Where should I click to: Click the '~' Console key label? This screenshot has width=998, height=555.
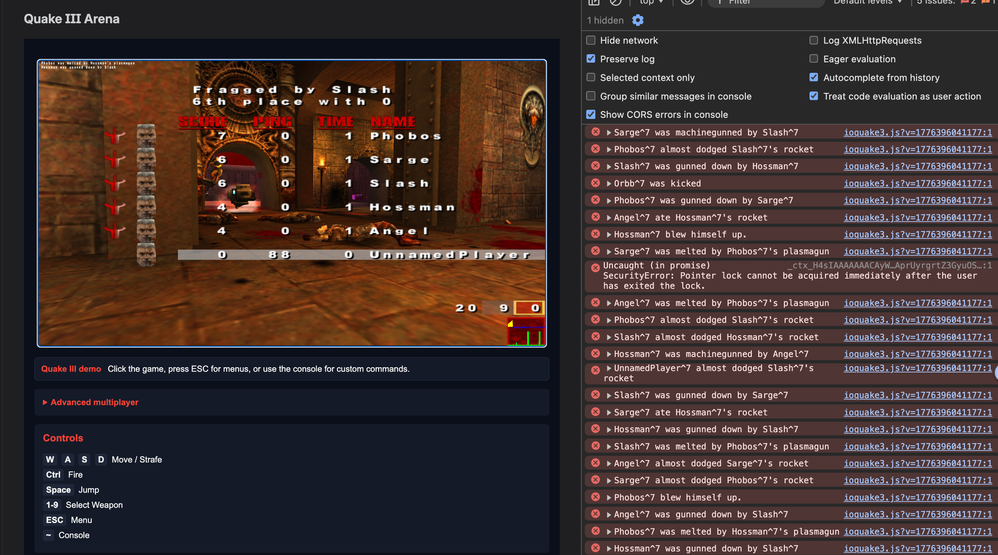[x=48, y=535]
